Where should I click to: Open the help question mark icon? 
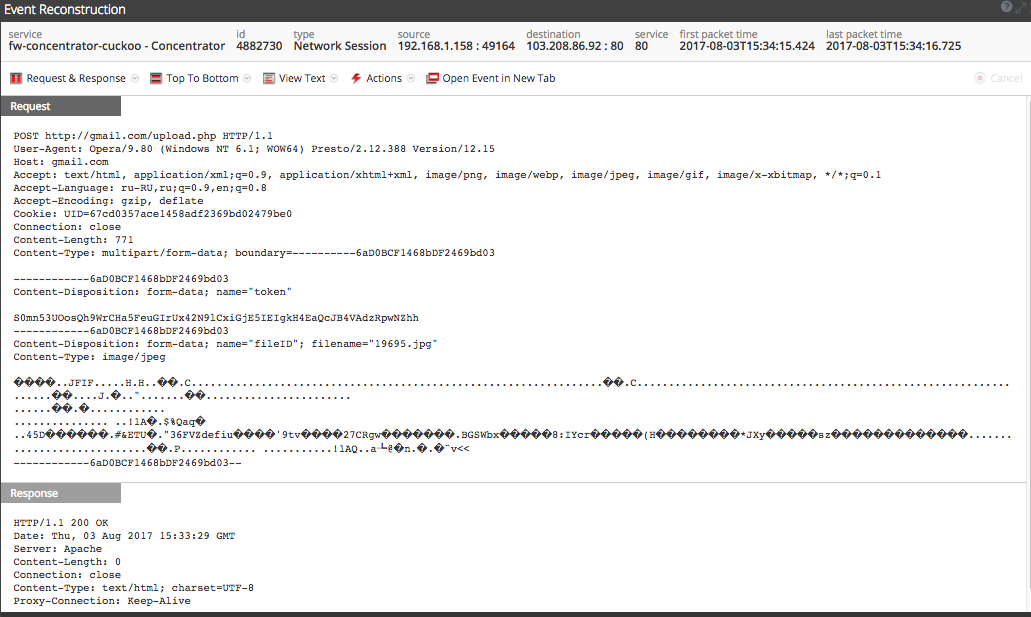(x=1006, y=7)
